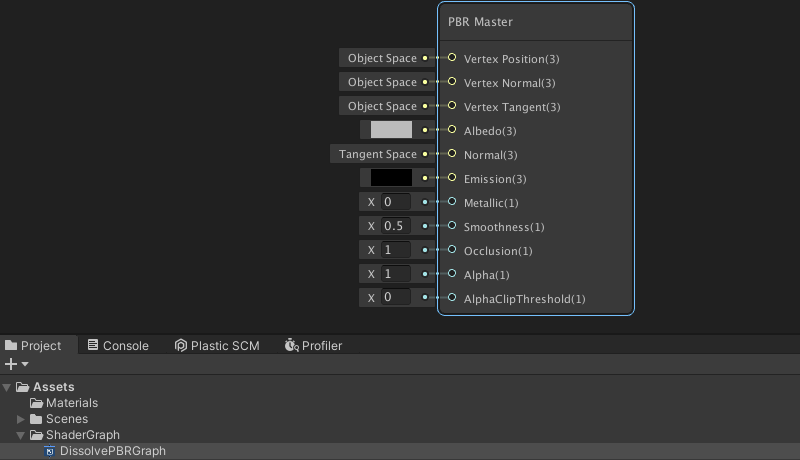
Task: Click the Albedo input port circle
Action: [x=452, y=130]
